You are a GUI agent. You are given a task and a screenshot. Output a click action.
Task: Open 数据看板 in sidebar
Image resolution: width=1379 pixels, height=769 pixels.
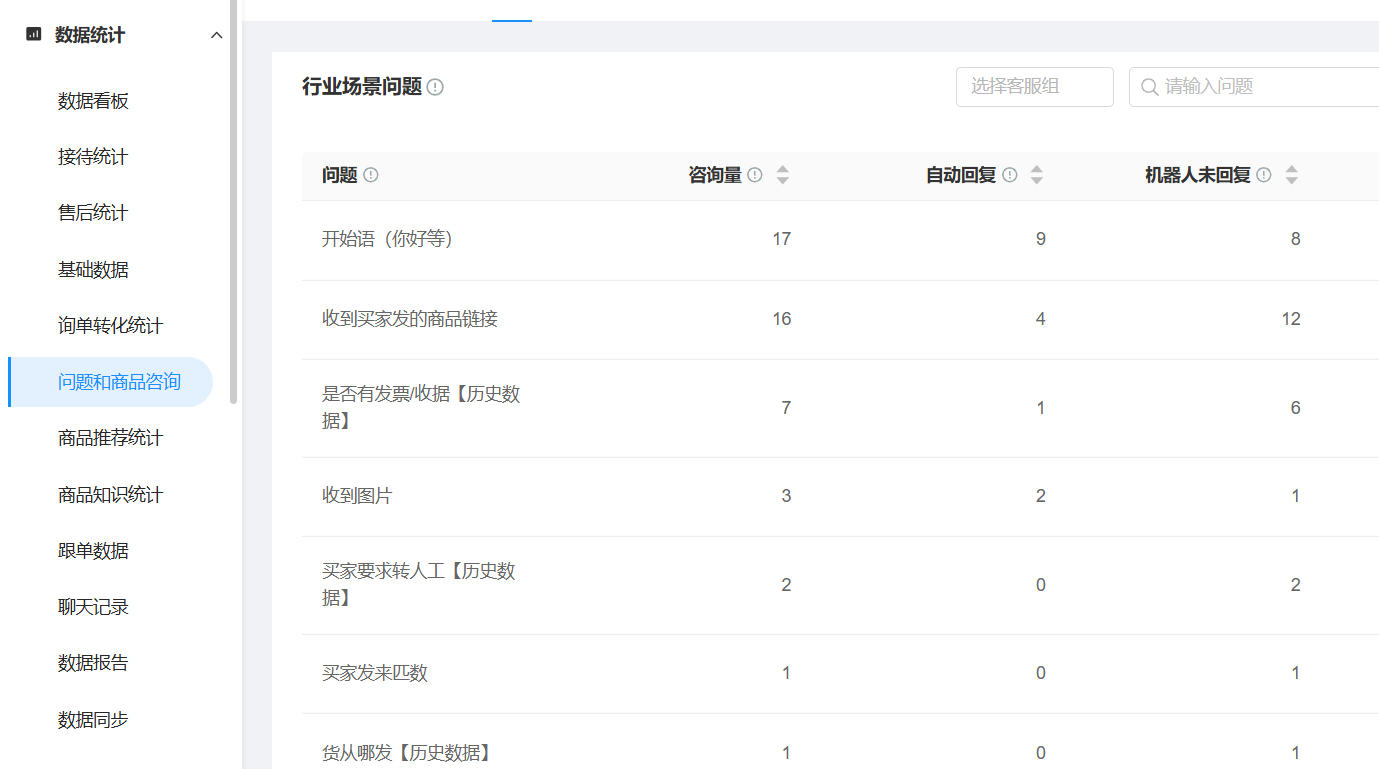[x=93, y=101]
